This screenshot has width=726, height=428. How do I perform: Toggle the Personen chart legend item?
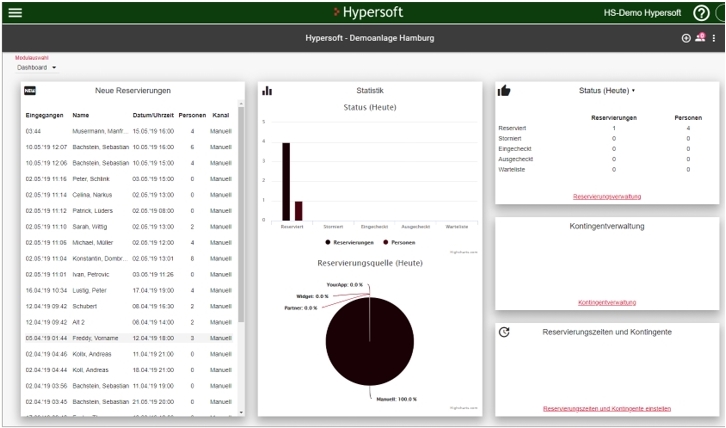point(399,242)
